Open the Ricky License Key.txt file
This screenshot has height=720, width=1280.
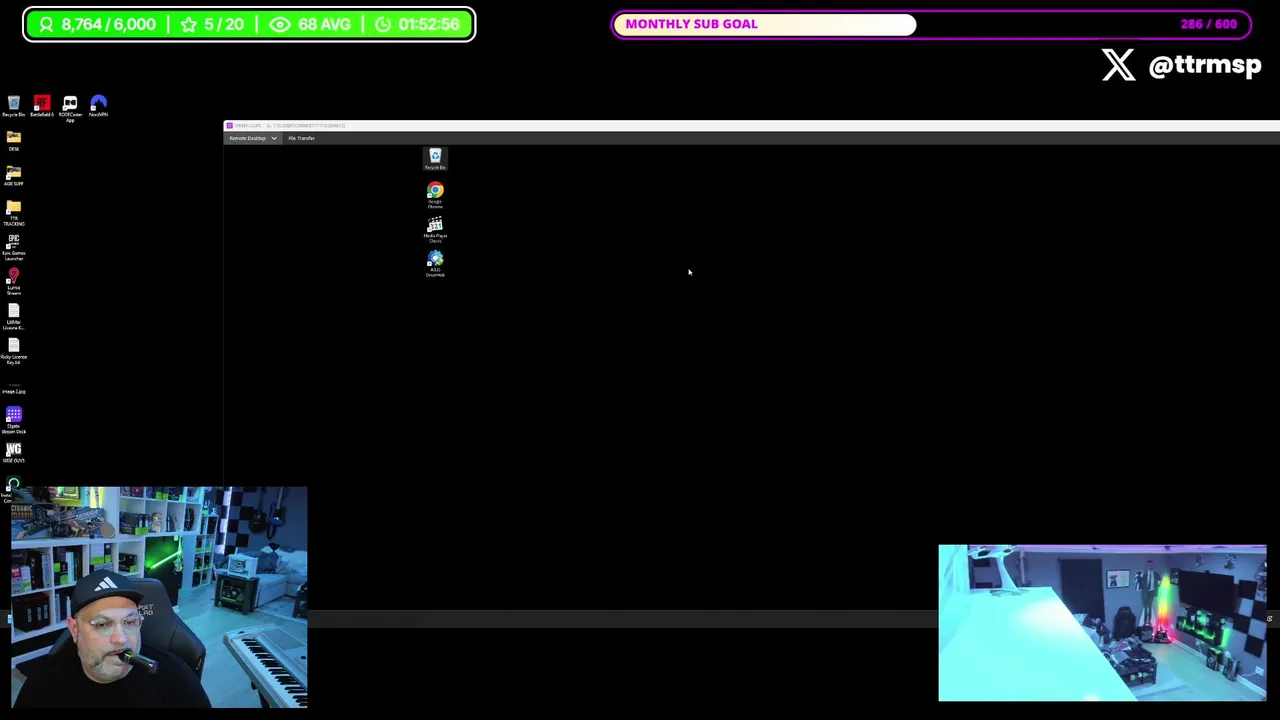tap(13, 352)
